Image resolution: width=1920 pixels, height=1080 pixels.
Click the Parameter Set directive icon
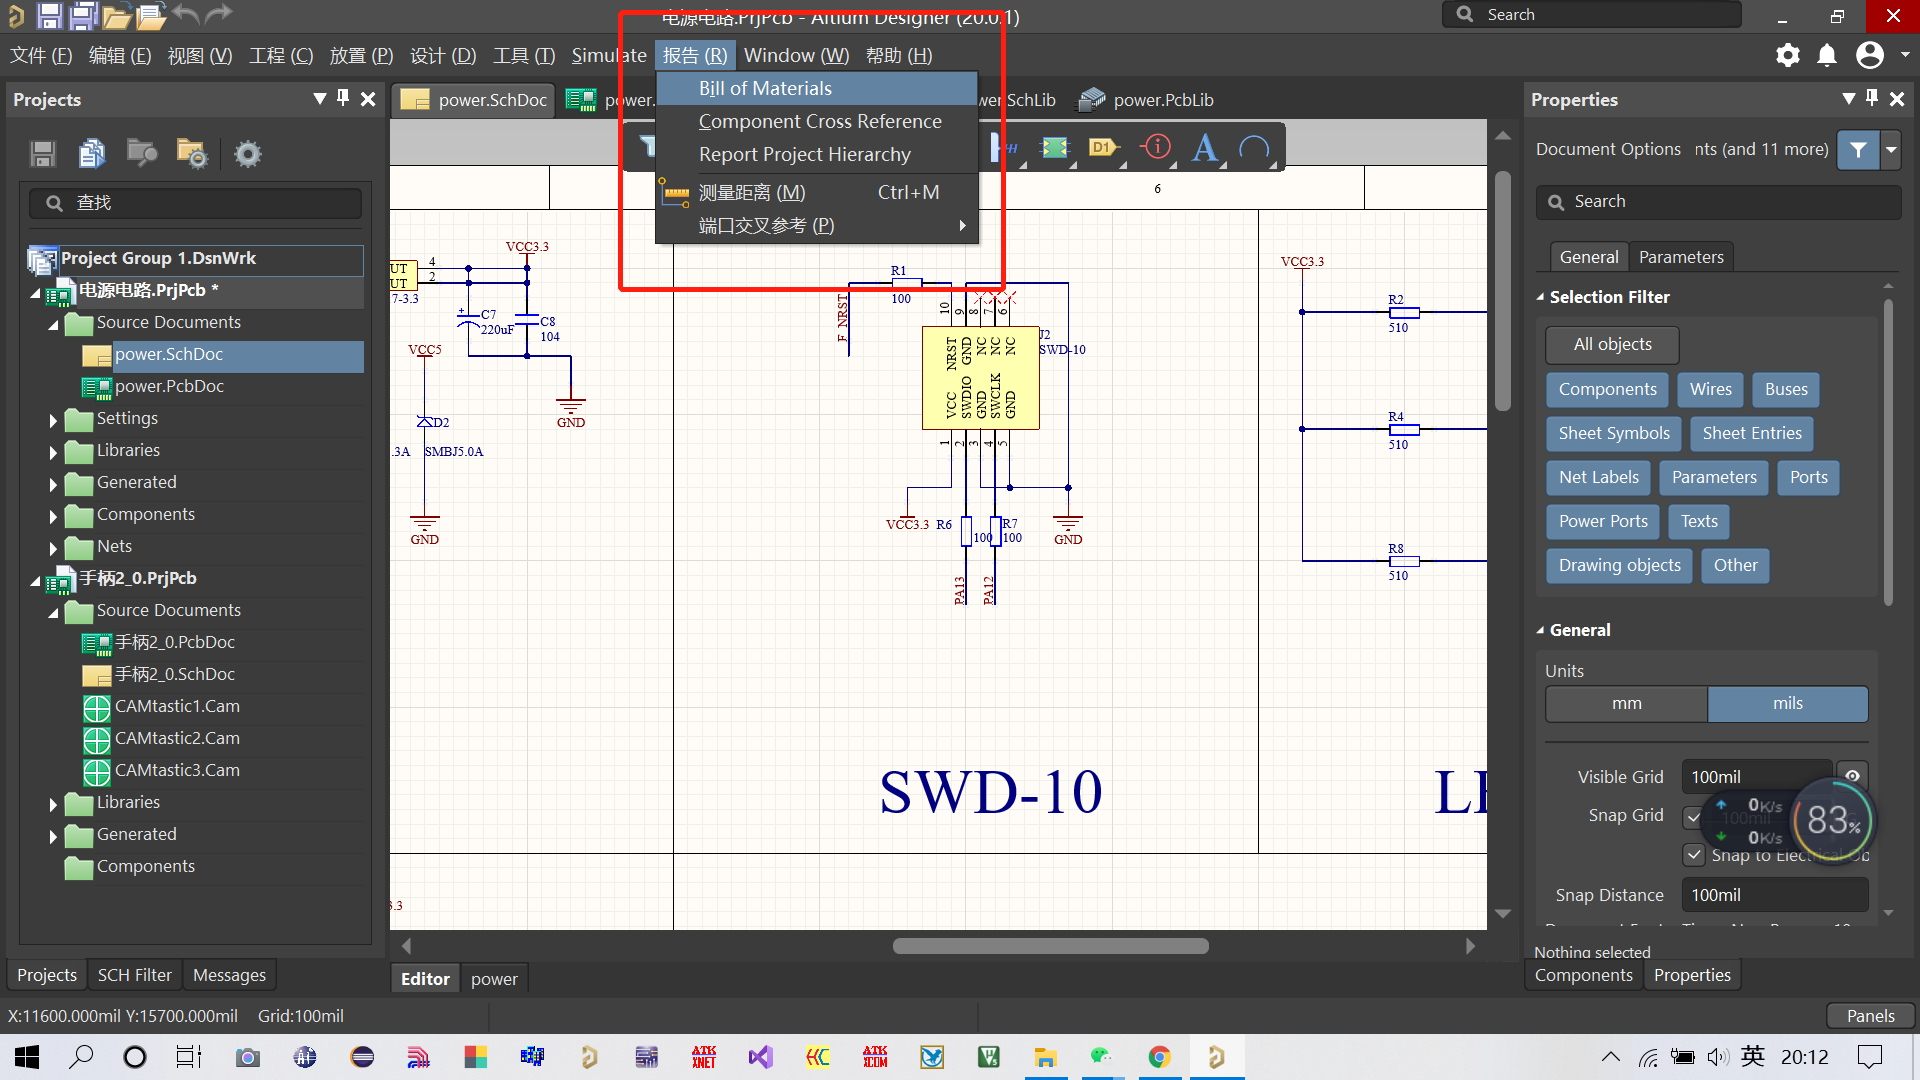click(1156, 148)
